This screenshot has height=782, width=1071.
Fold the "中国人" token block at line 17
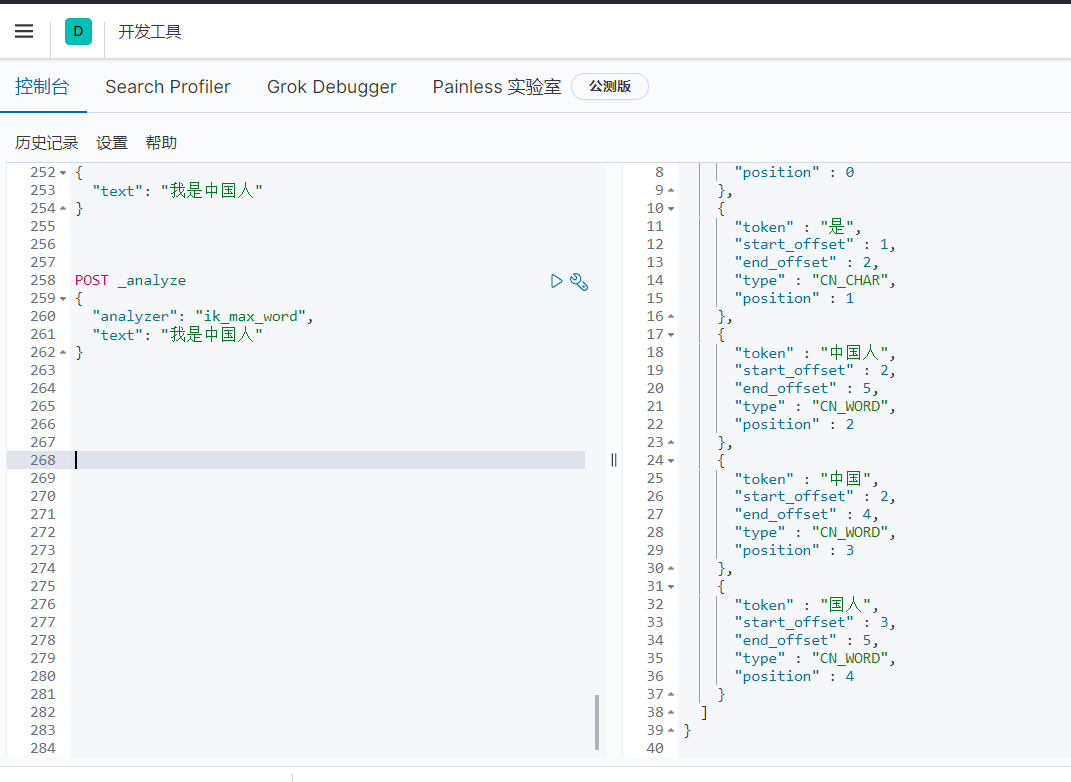[671, 335]
